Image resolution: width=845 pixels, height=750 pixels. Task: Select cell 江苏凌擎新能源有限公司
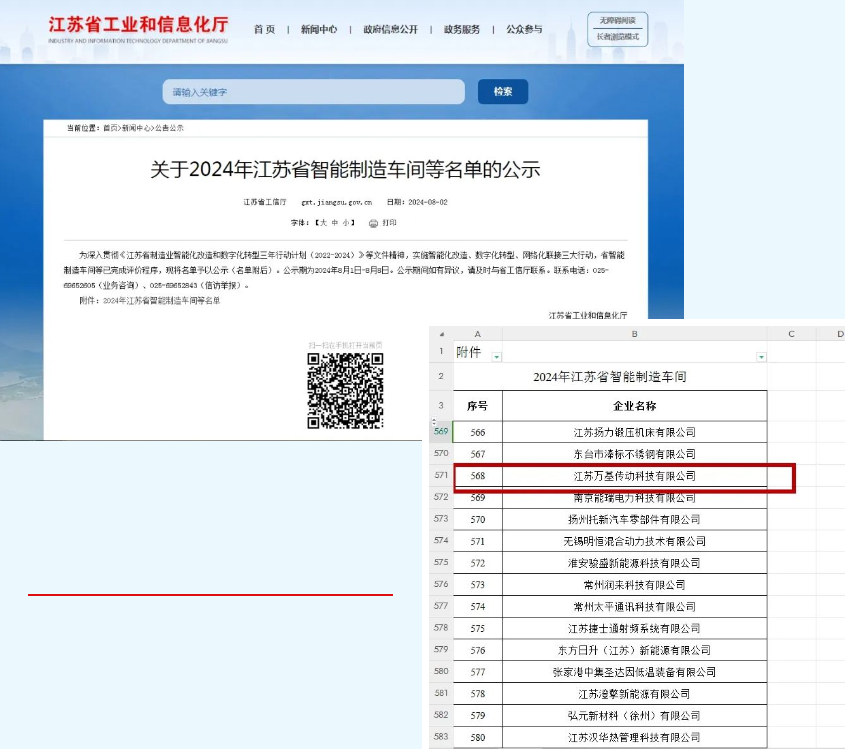point(634,694)
